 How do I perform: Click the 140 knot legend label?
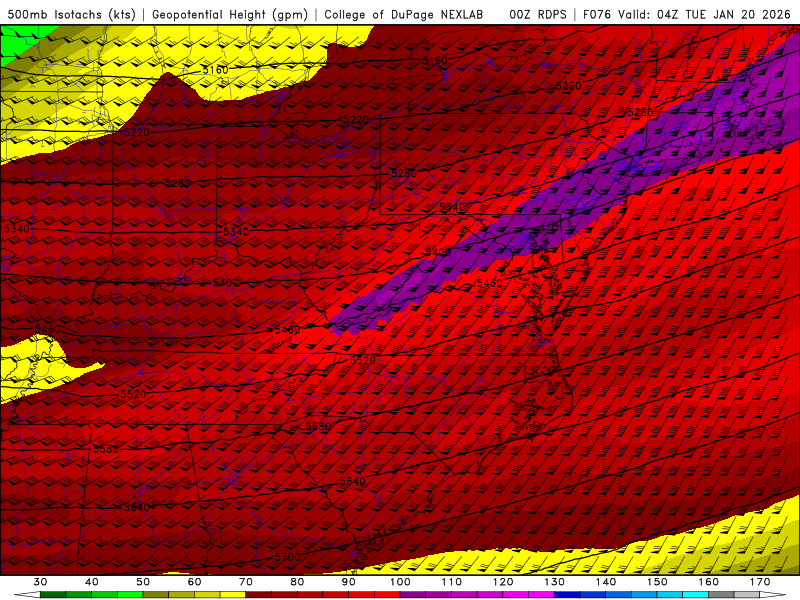pos(606,582)
